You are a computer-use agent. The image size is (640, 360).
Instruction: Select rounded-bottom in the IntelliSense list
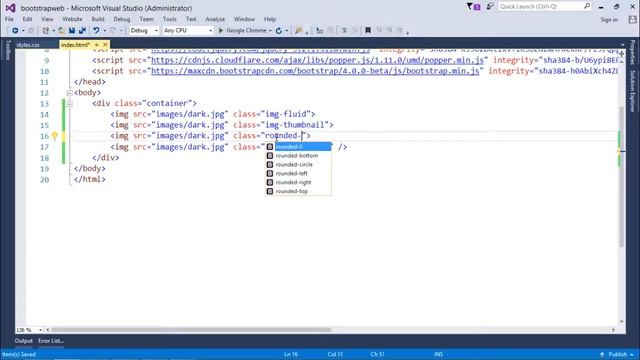pyautogui.click(x=298, y=156)
